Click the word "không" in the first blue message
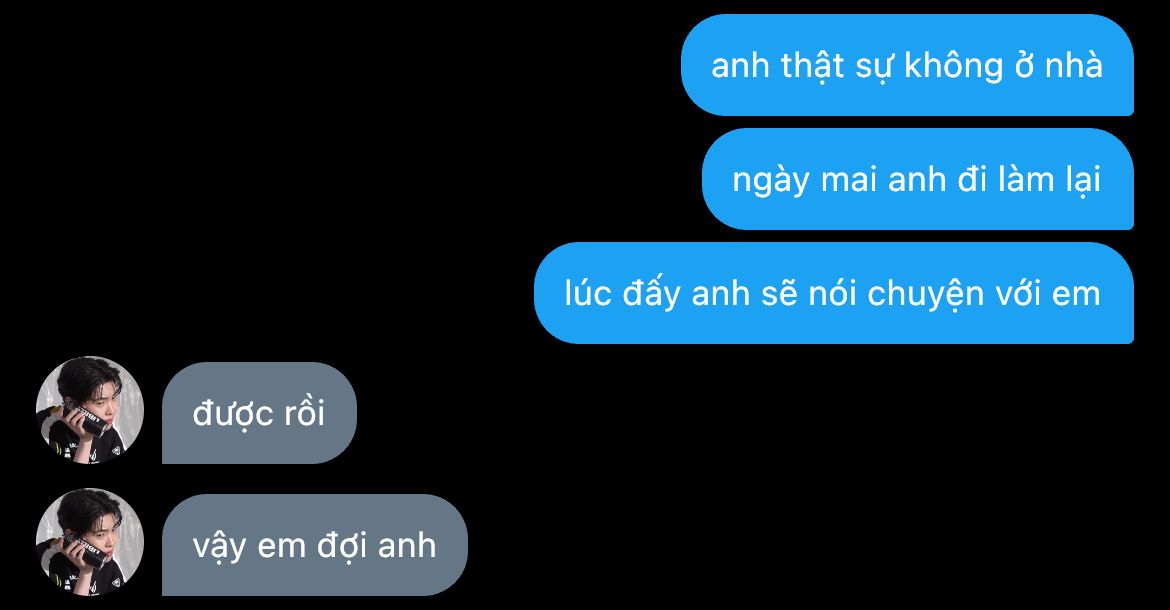This screenshot has width=1170, height=610. (x=954, y=66)
